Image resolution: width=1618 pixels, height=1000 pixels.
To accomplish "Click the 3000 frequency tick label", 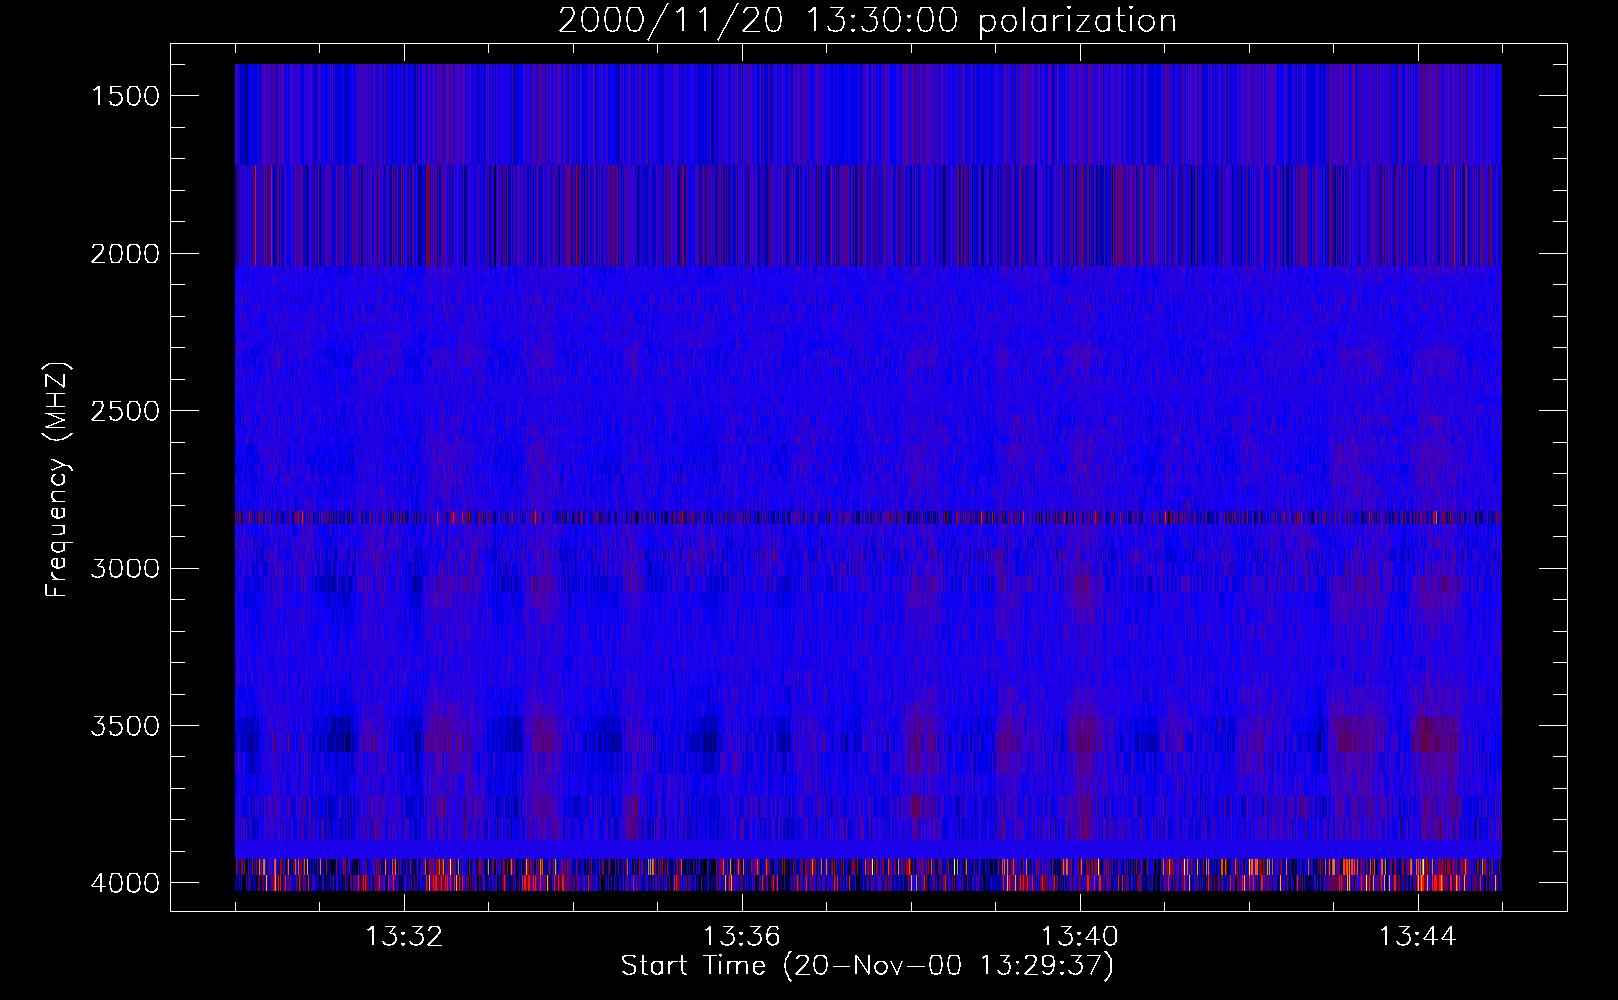I will coord(125,569).
